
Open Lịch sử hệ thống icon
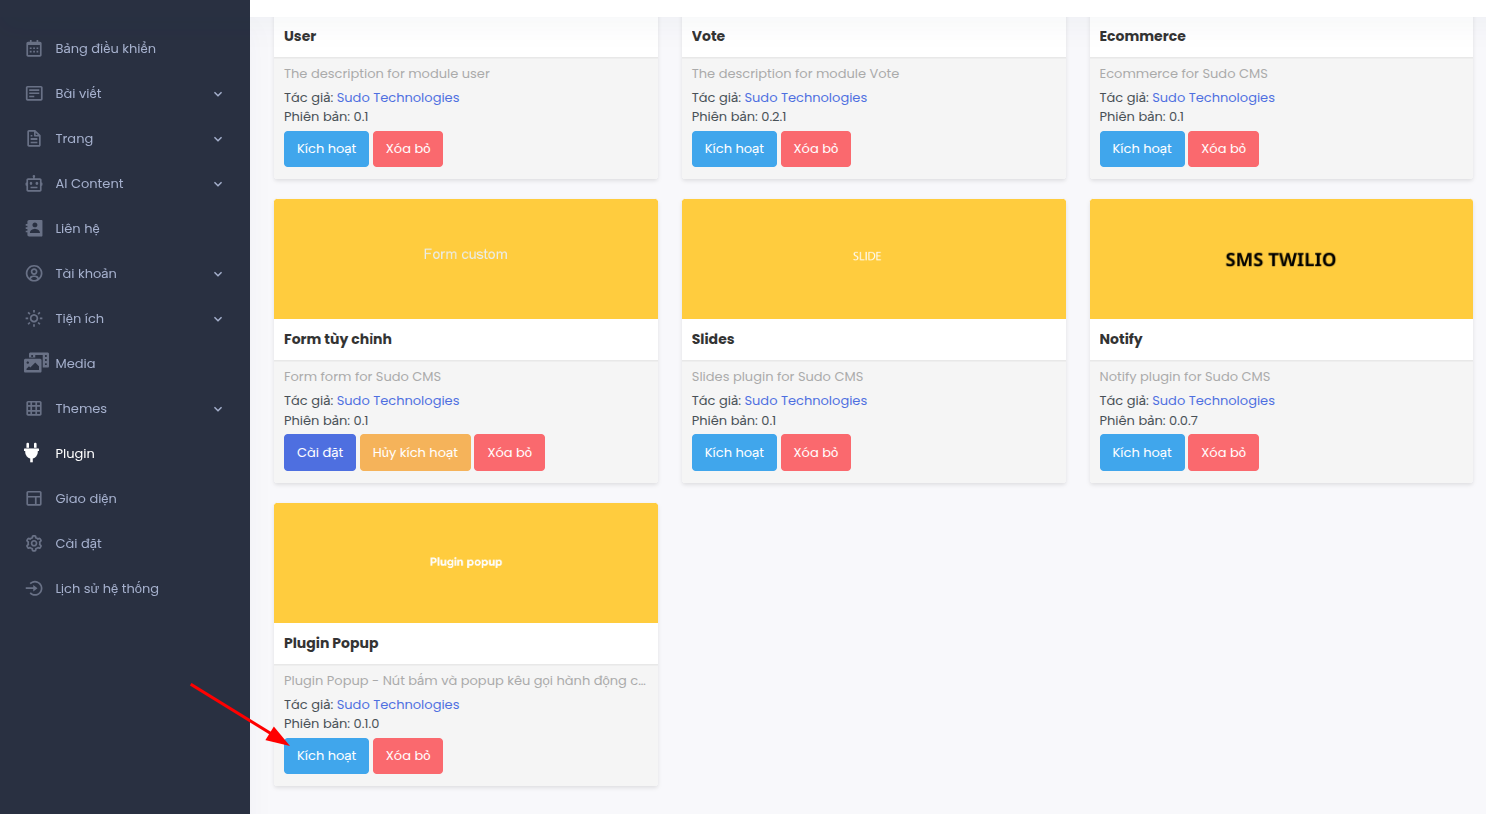click(x=34, y=588)
